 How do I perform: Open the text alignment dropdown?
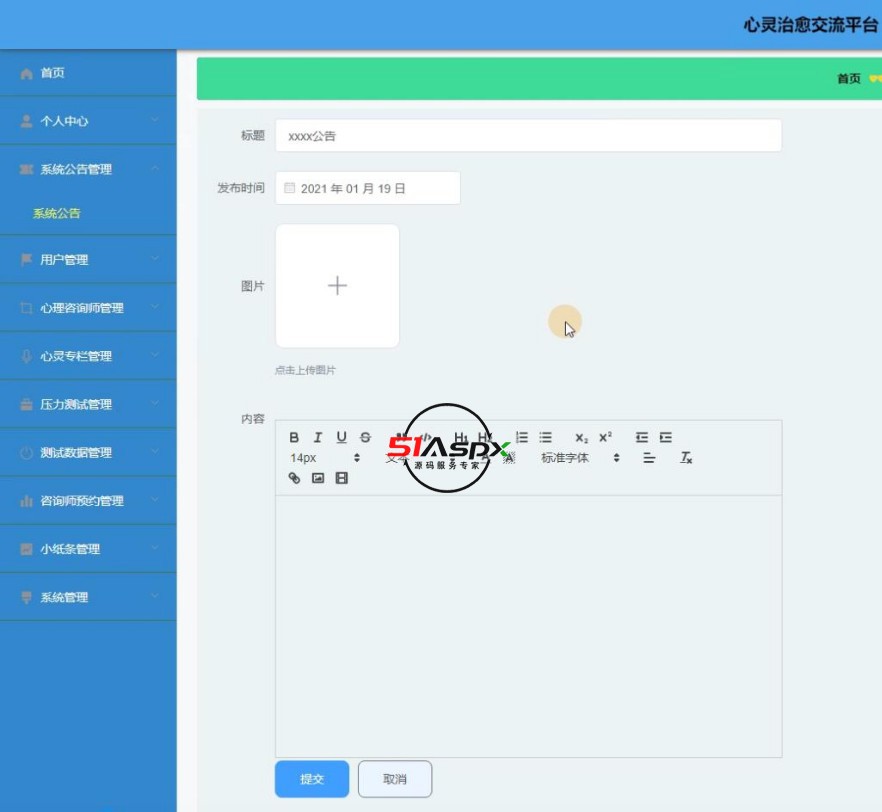pos(649,458)
